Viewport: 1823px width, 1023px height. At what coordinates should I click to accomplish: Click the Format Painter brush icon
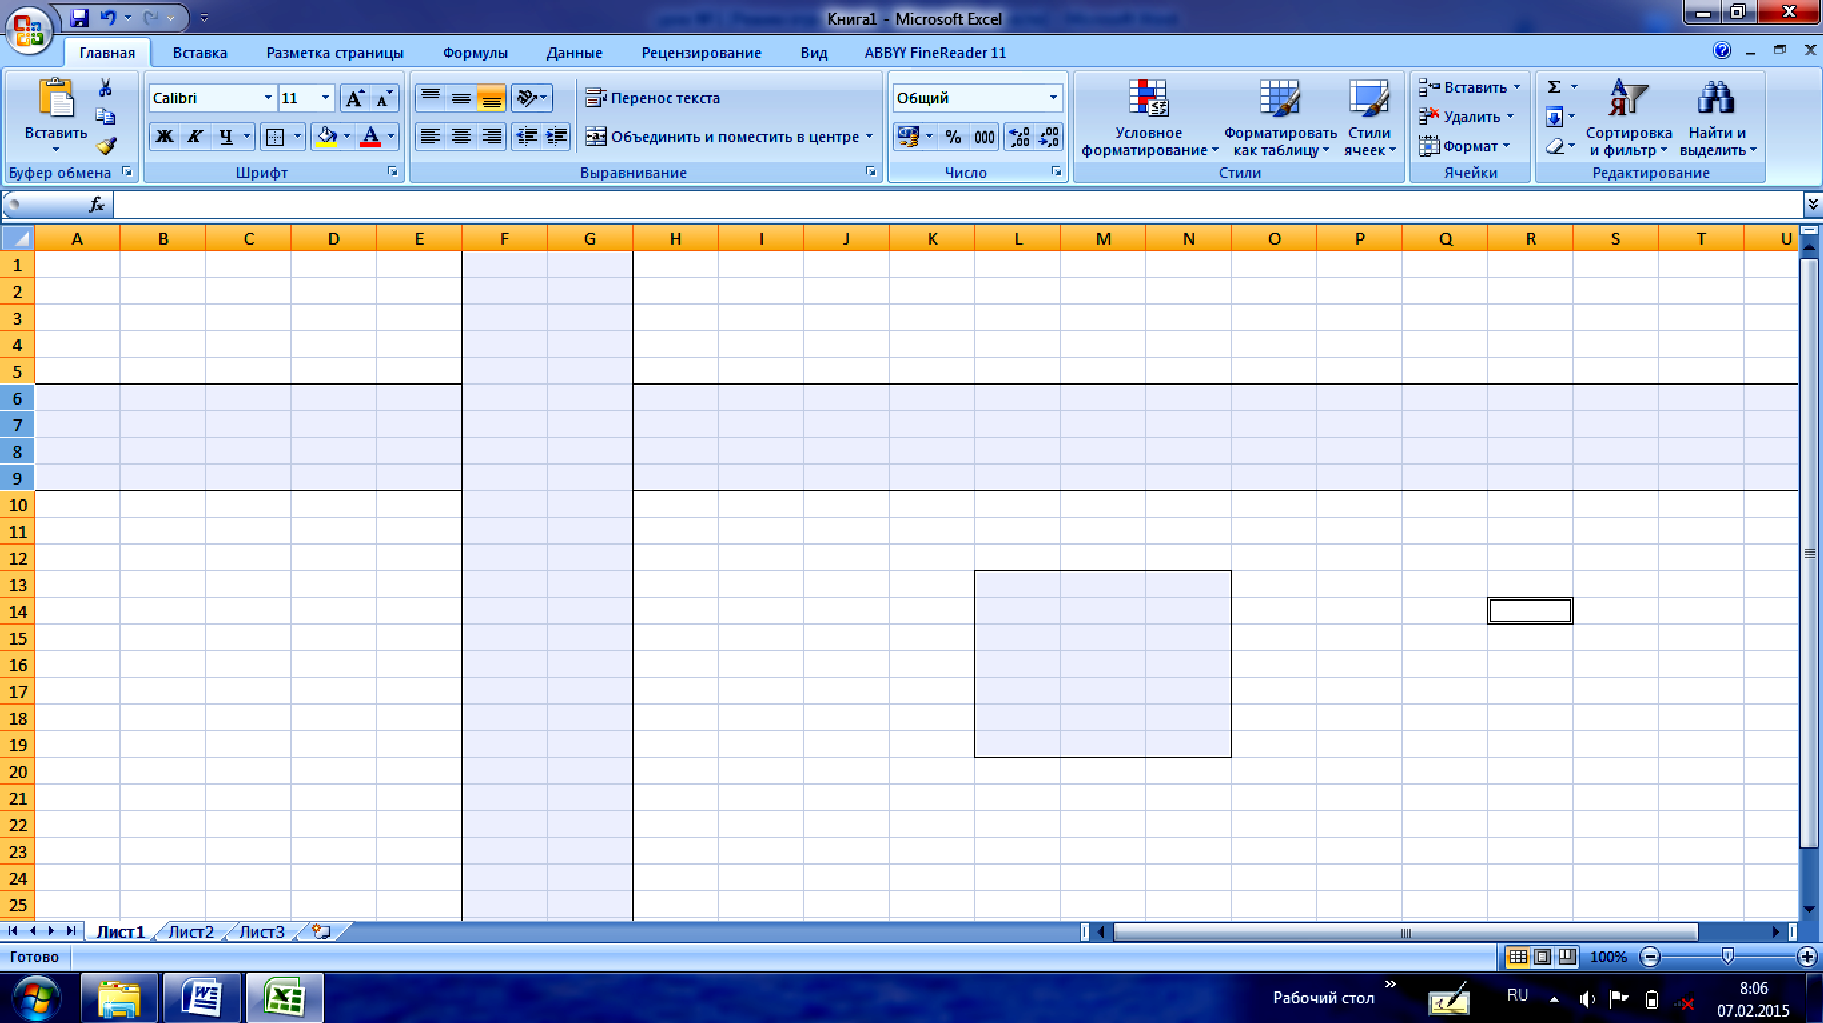coord(106,146)
